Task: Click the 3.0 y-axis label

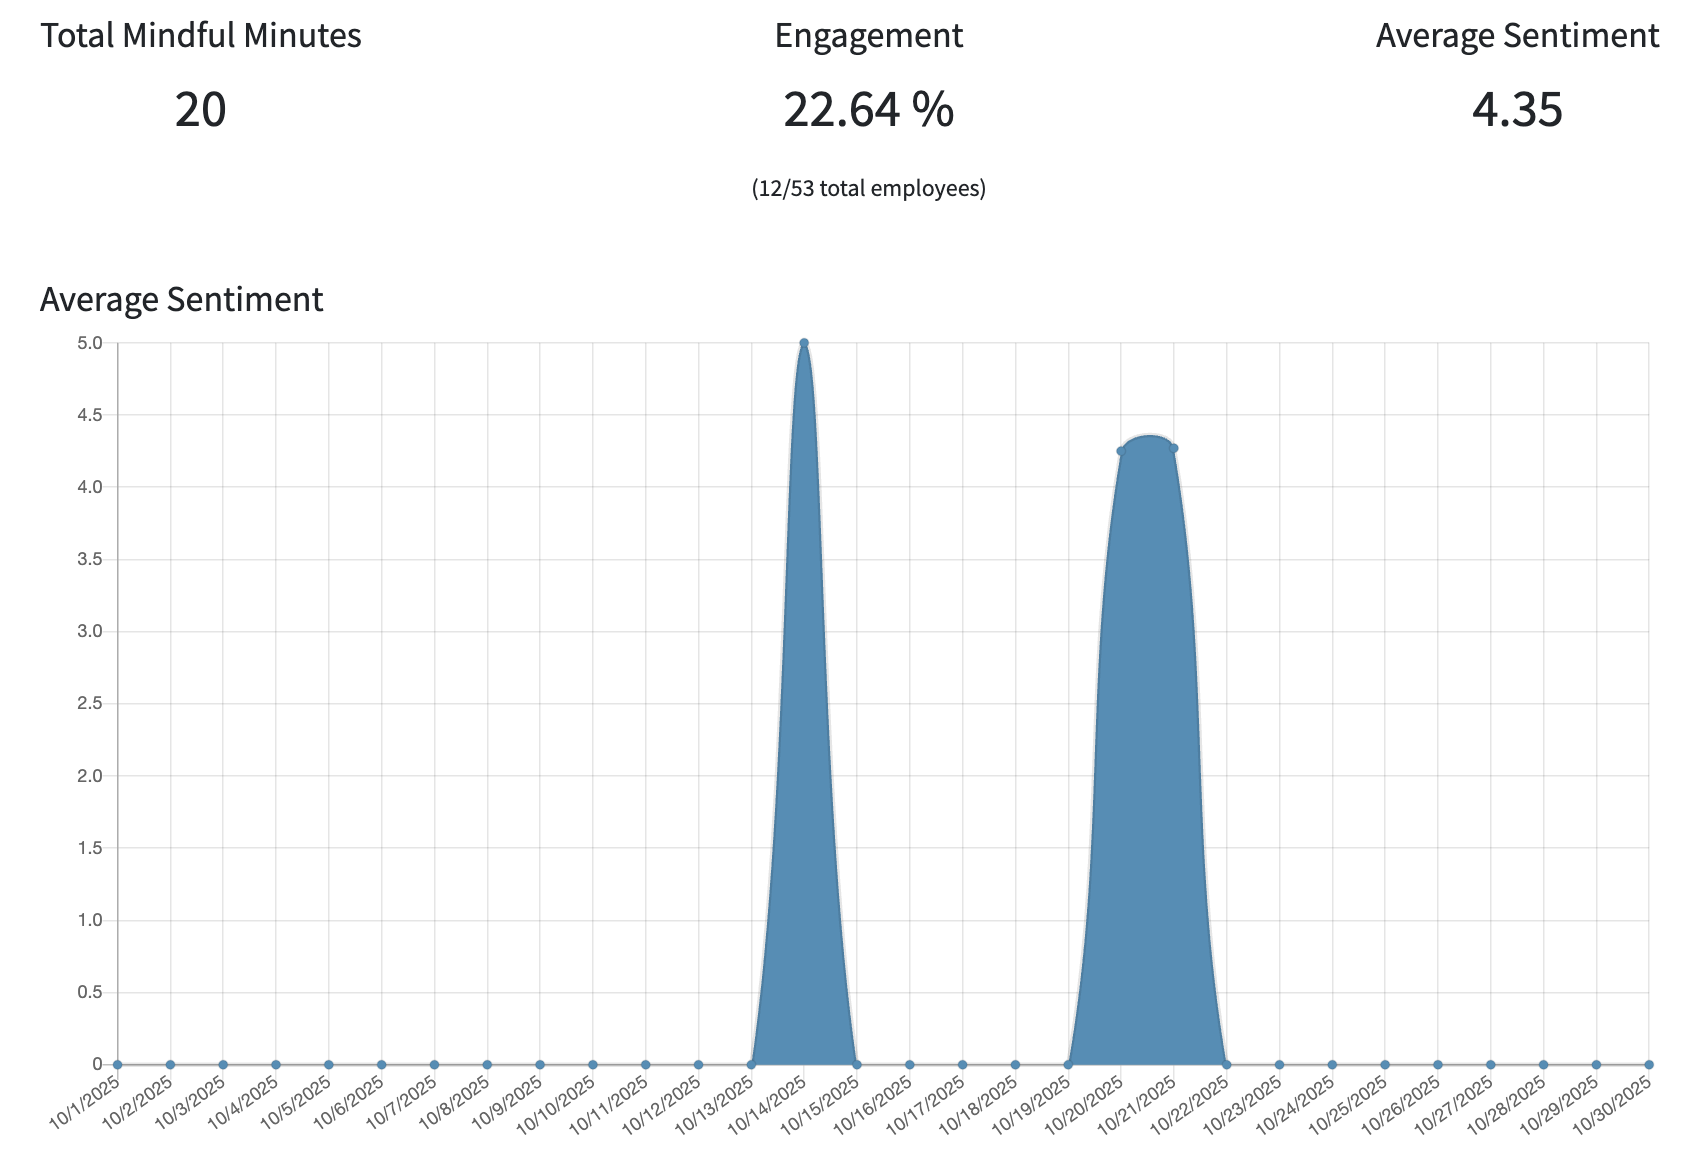Action: pyautogui.click(x=90, y=631)
